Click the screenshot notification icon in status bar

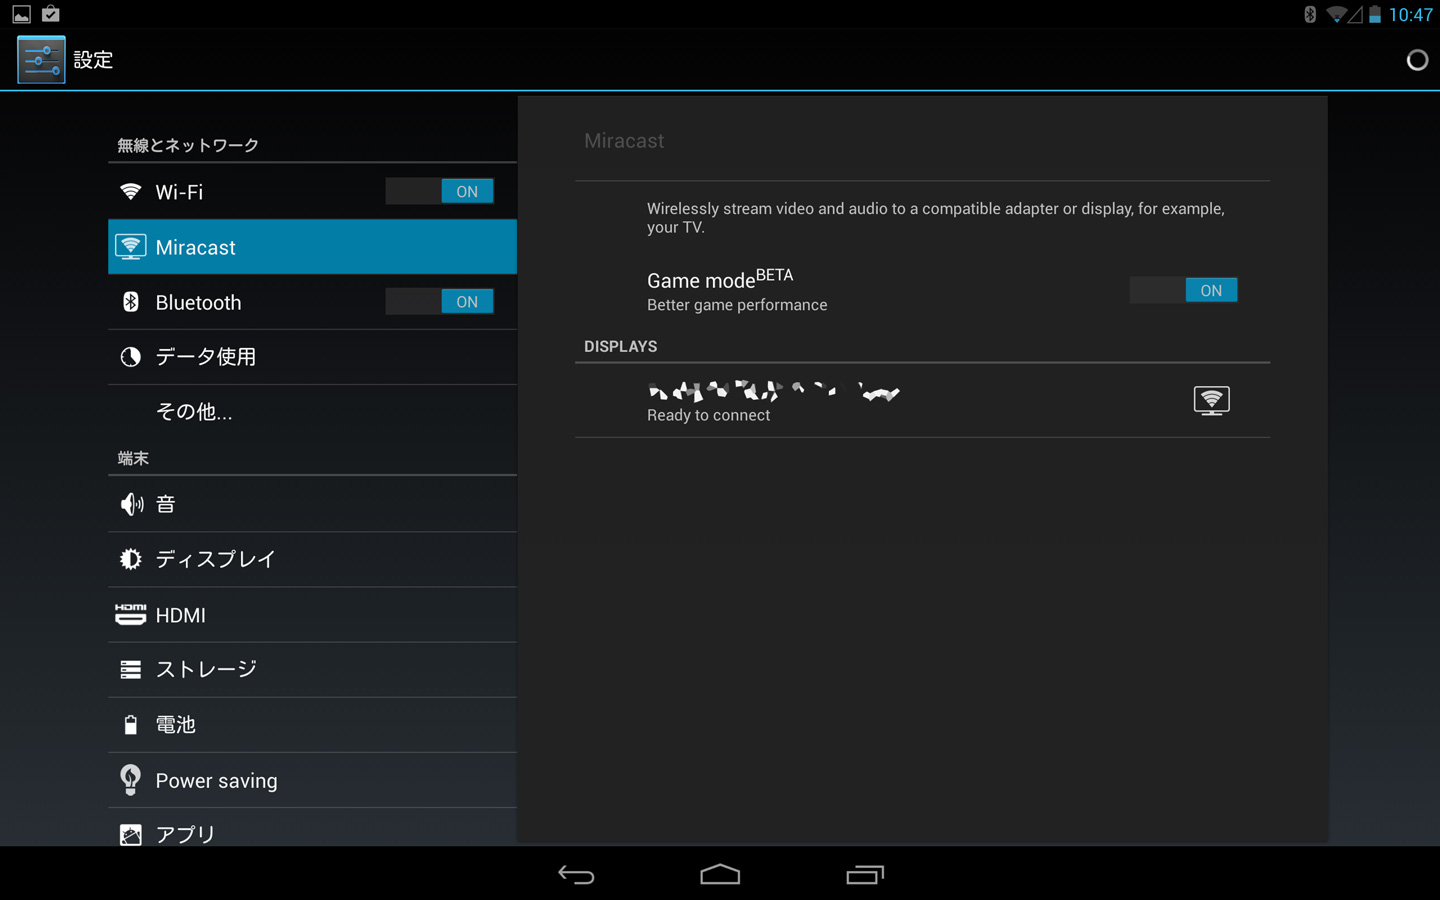(21, 14)
